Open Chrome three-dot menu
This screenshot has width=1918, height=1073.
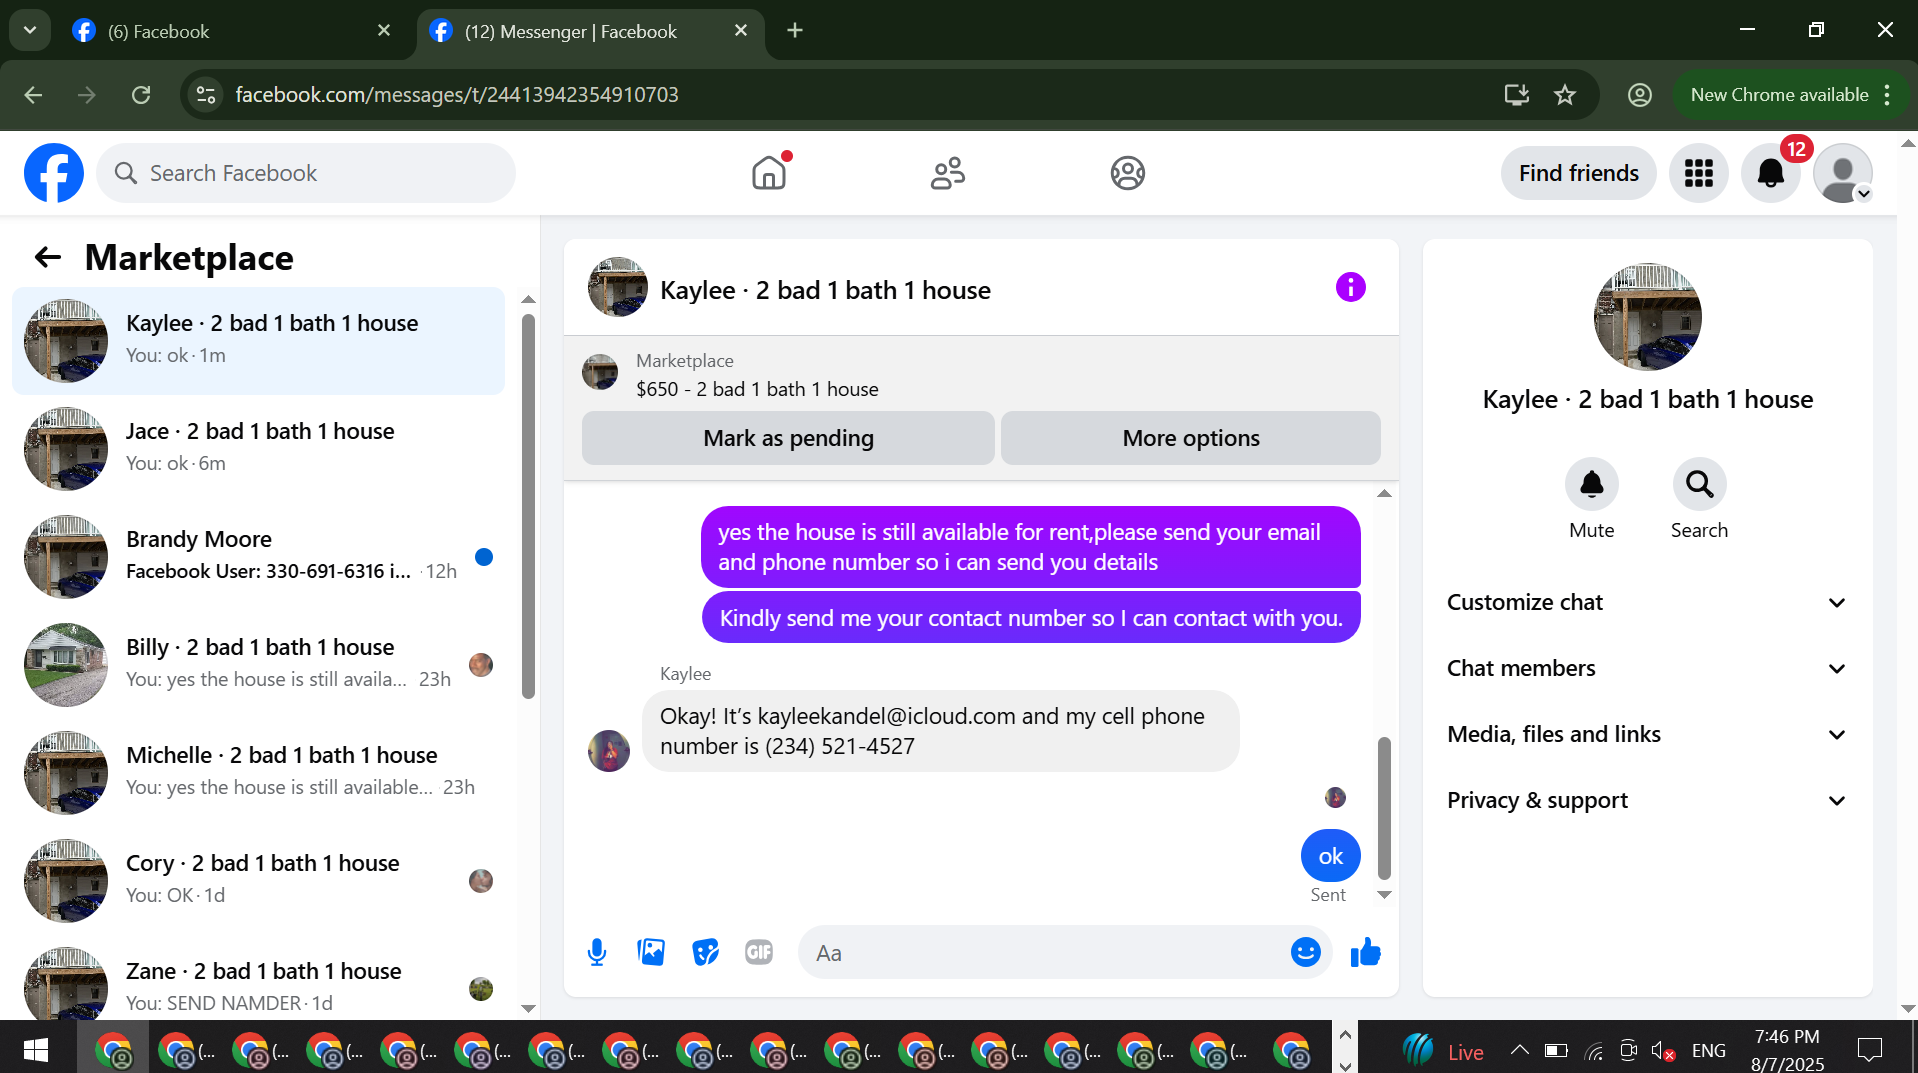[1887, 95]
